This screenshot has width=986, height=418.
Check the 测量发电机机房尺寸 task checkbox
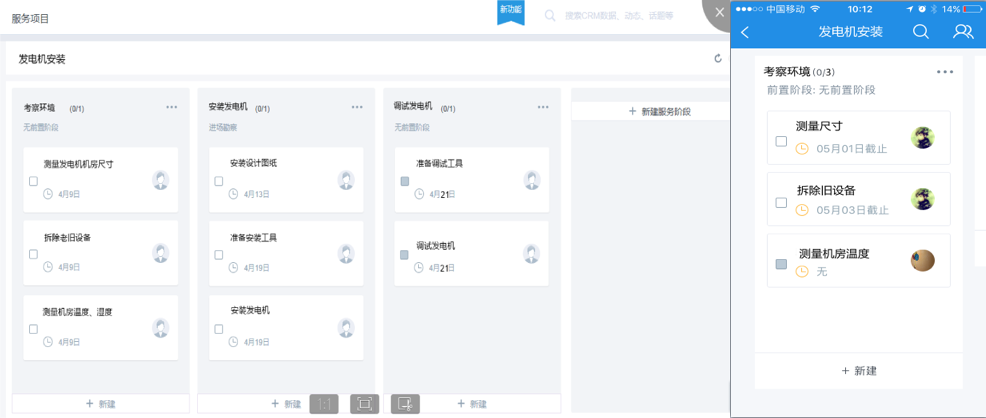coord(33,181)
